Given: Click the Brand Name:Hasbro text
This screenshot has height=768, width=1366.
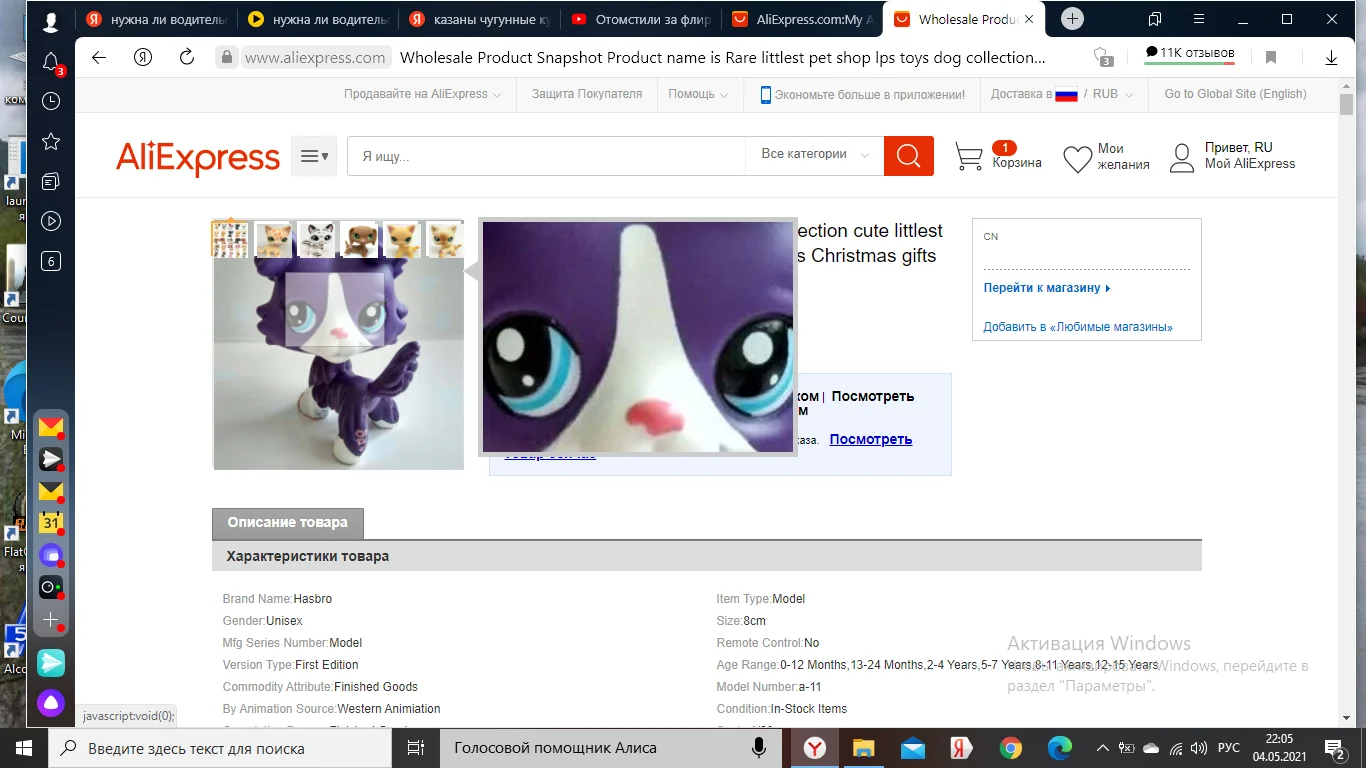Looking at the screenshot, I should [277, 599].
